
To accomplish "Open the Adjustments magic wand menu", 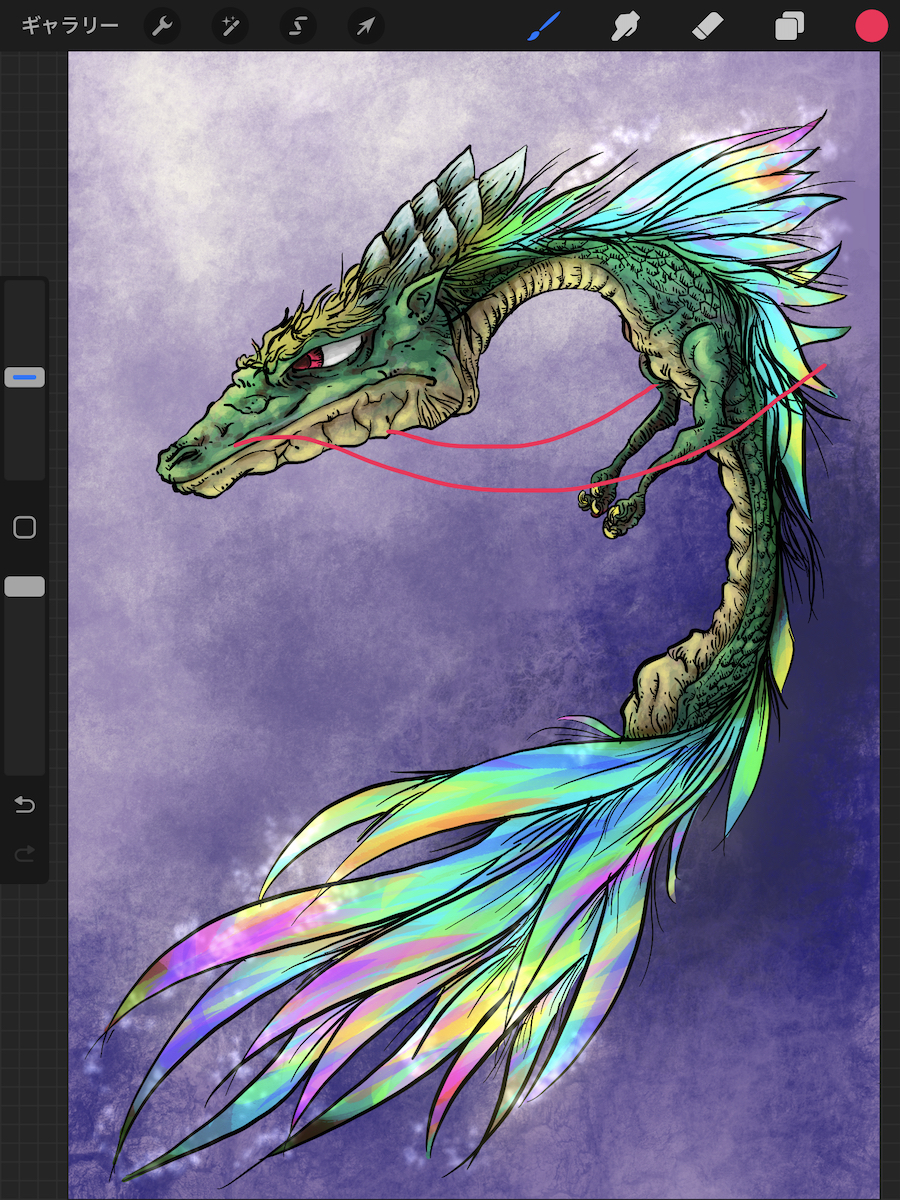I will (230, 26).
